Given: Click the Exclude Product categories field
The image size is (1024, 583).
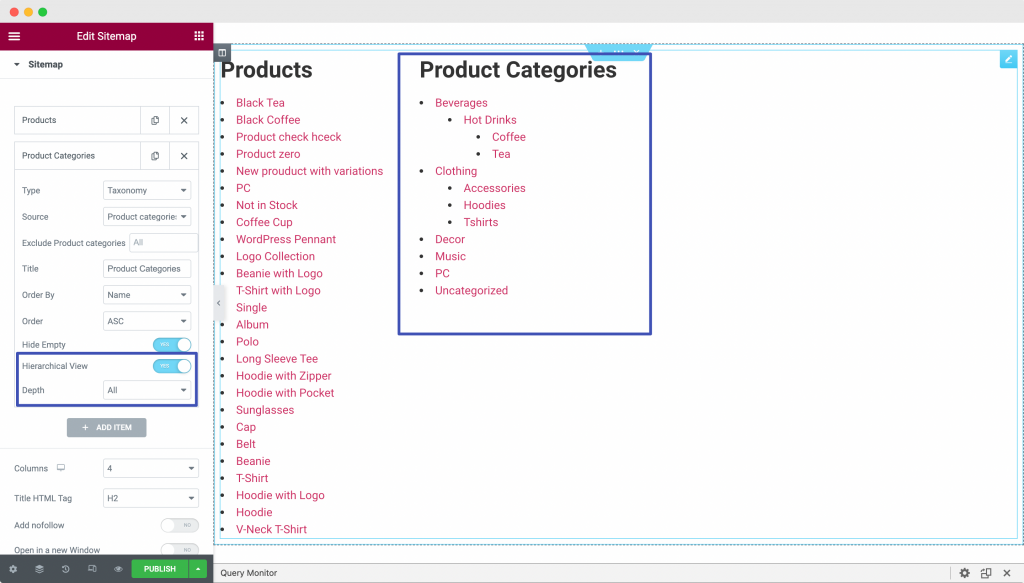Looking at the screenshot, I should coord(163,243).
